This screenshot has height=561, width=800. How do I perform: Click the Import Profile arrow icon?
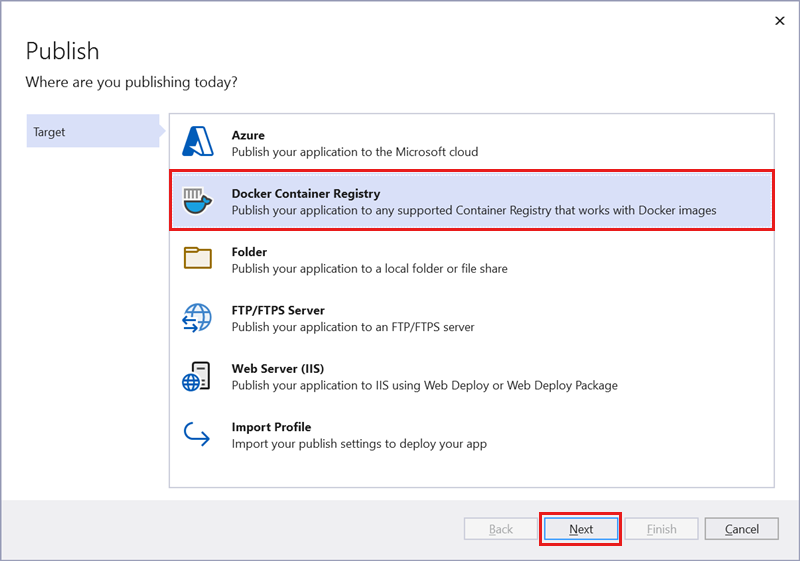click(x=198, y=434)
